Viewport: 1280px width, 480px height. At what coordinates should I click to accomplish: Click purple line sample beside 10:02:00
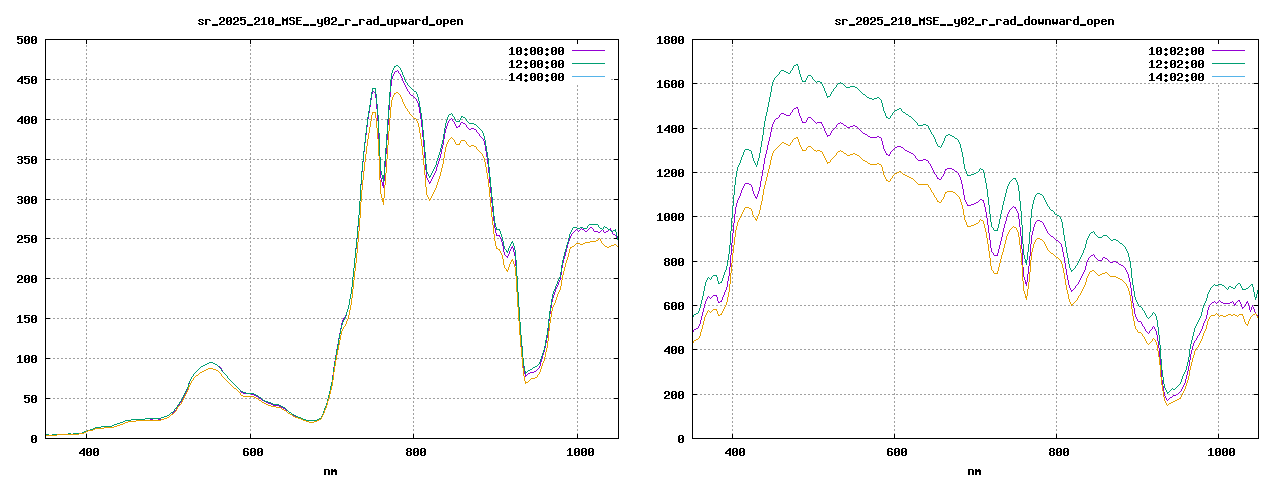(1228, 50)
